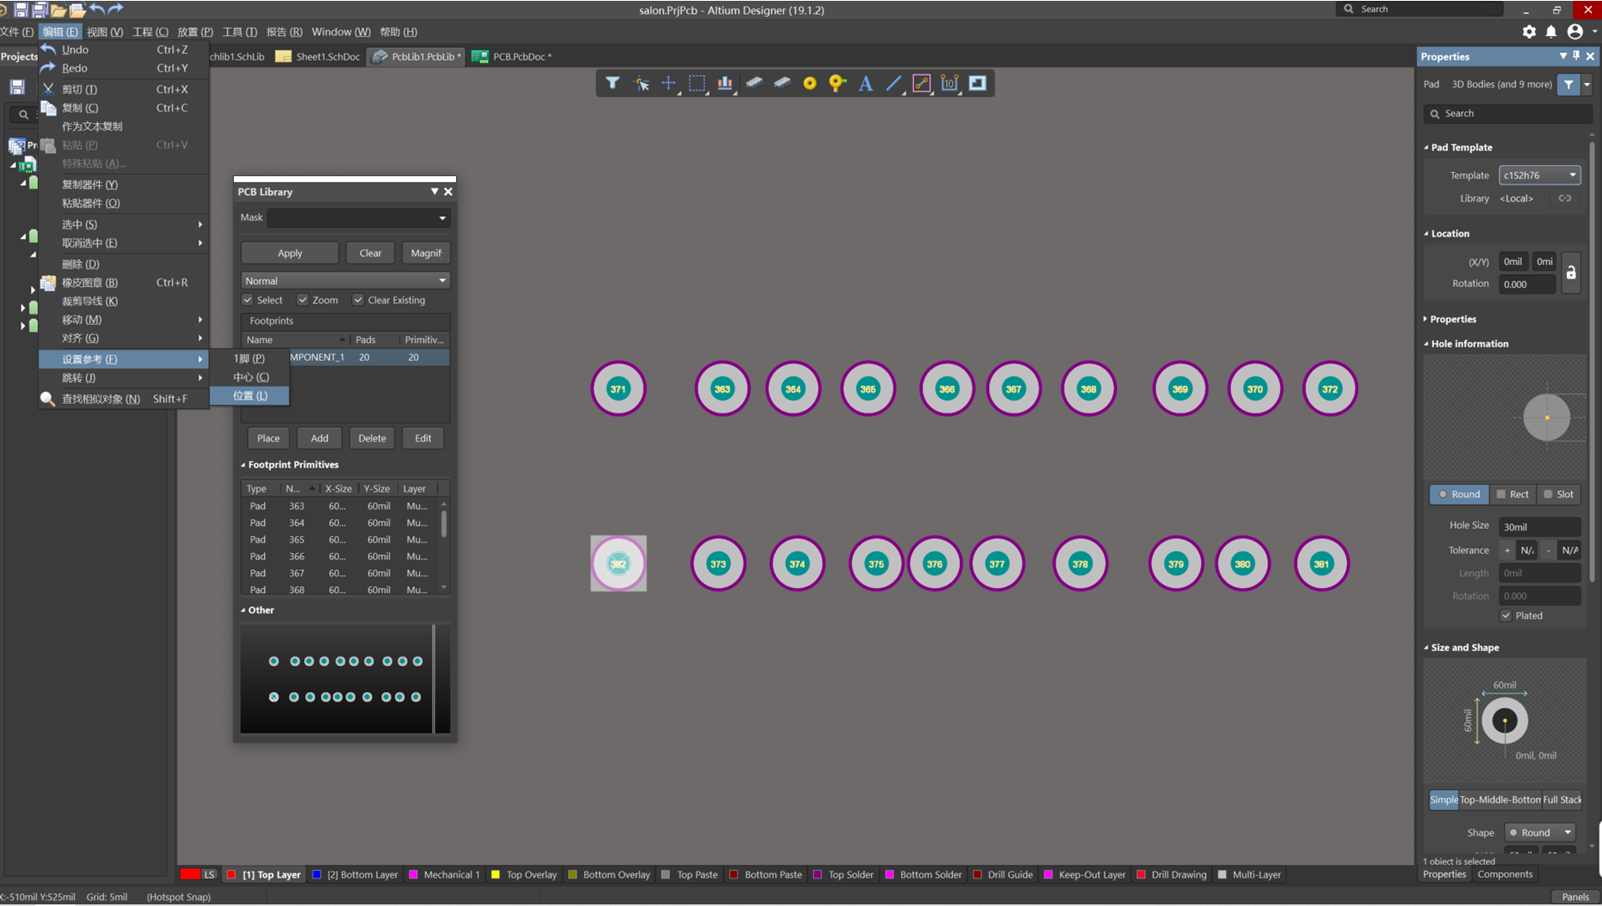Select the Slot hole shape option
Viewport: 1602px width, 906px height.
coord(1558,494)
